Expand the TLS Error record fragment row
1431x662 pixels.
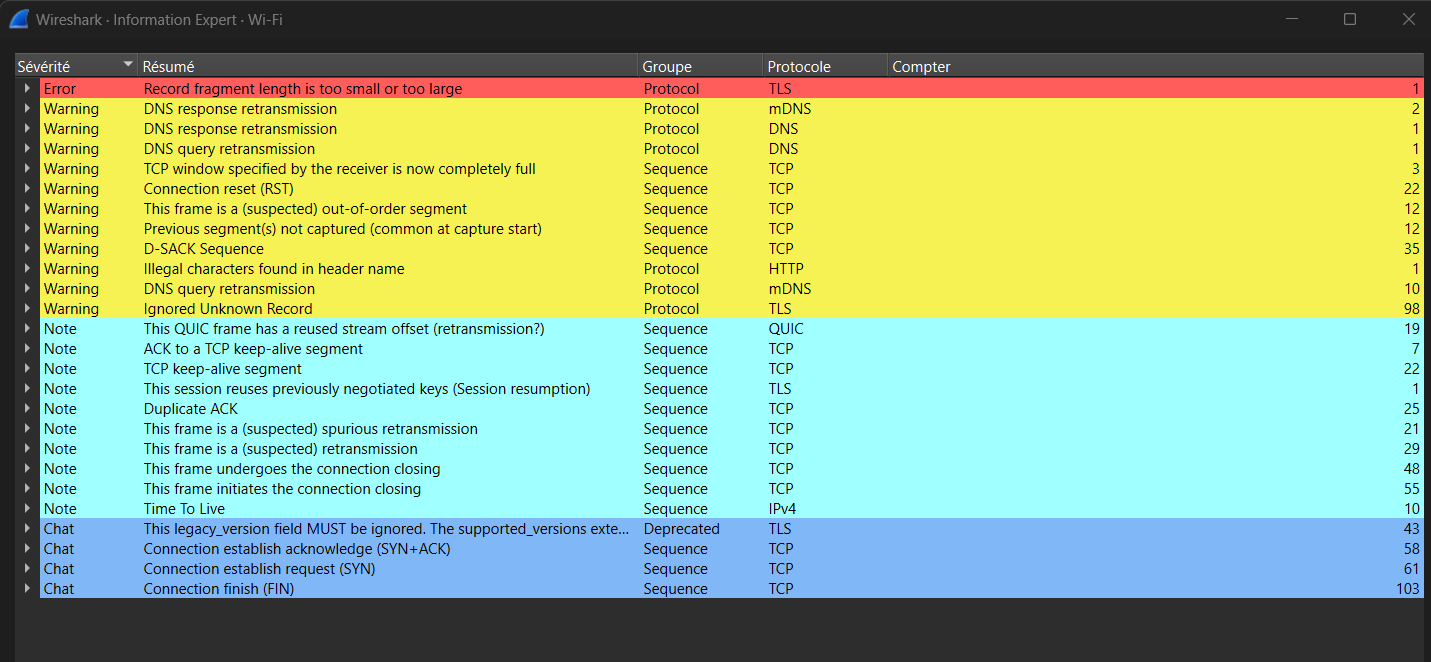coord(28,89)
